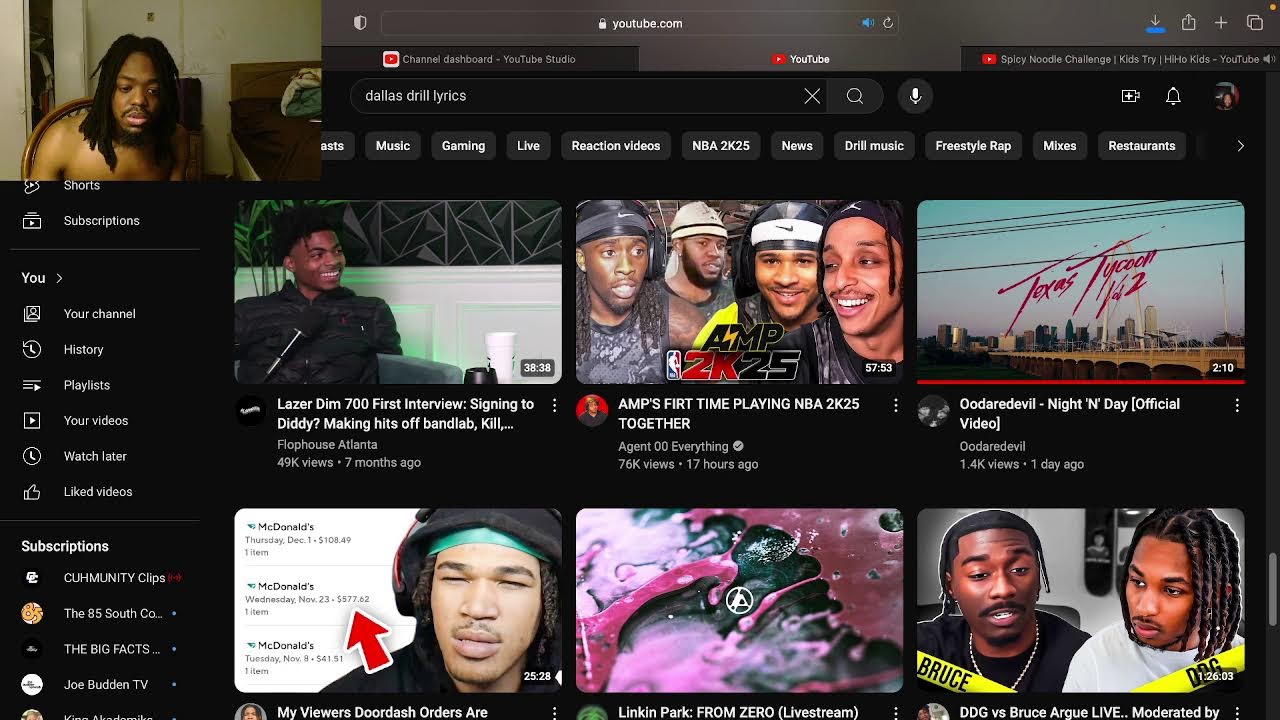Play the Linkin Park FROM ZERO thumbnail
1280x720 pixels.
point(739,600)
